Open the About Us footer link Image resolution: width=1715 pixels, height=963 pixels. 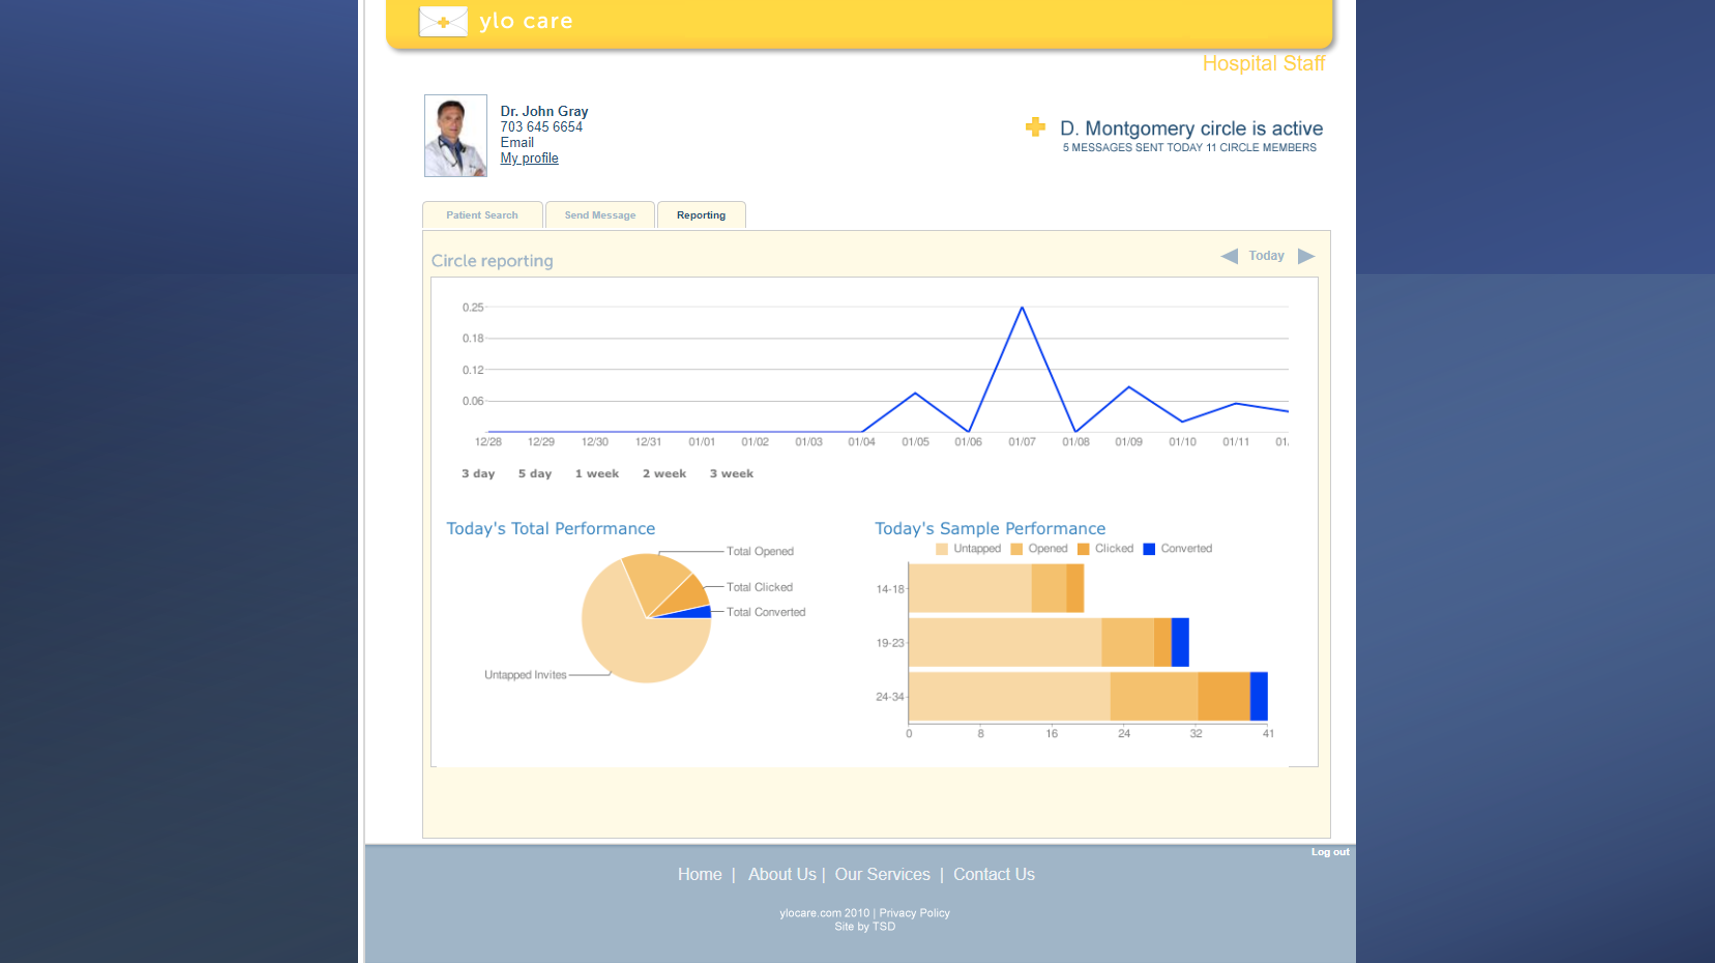[781, 874]
